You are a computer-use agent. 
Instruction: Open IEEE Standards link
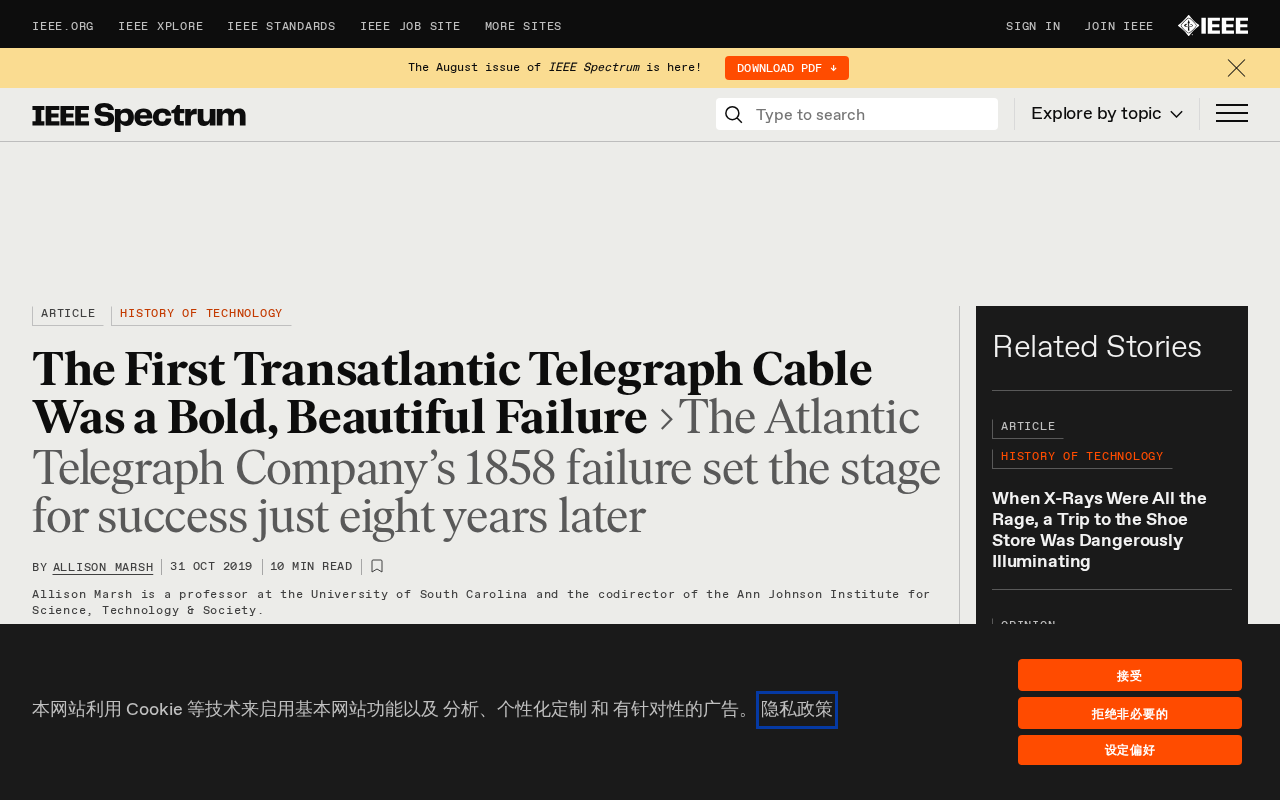point(281,27)
